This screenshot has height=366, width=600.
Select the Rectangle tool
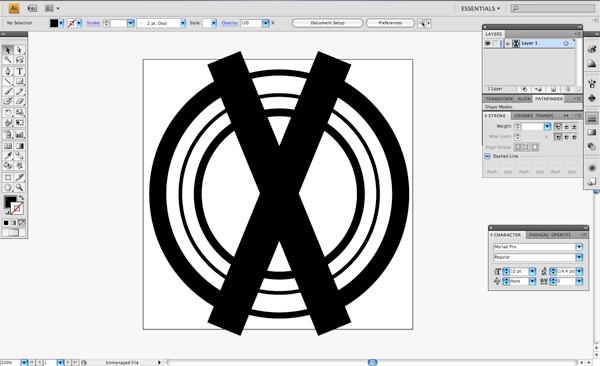(x=20, y=81)
